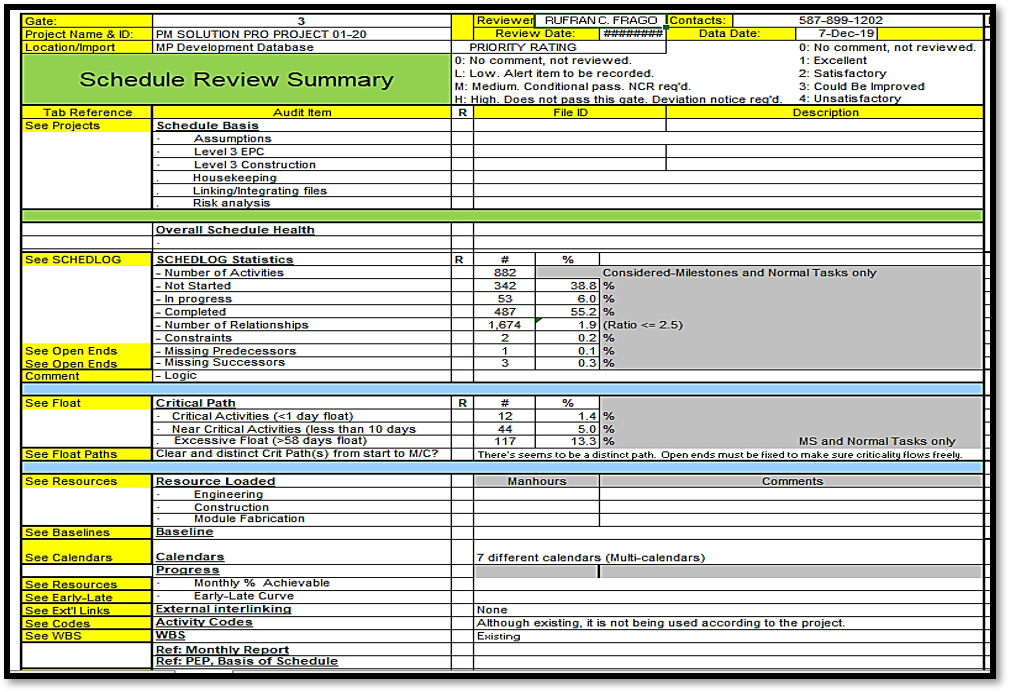Open the See WBS tab reference

tap(88, 636)
